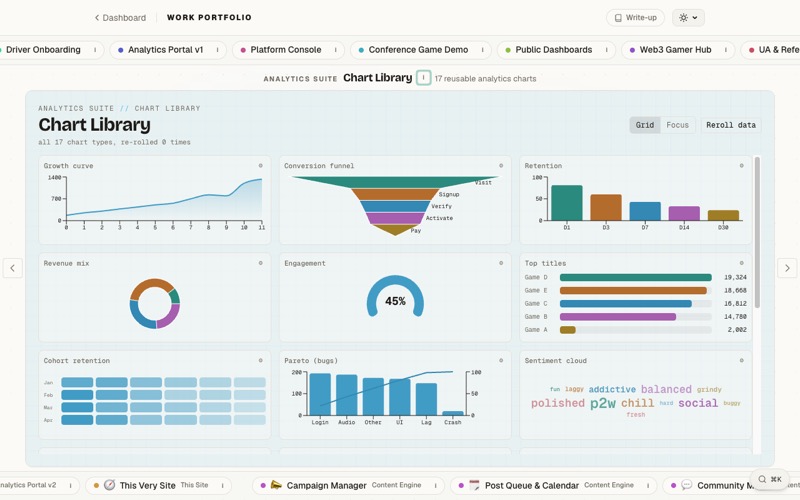Select the Driver Onboarding tab

[43, 50]
